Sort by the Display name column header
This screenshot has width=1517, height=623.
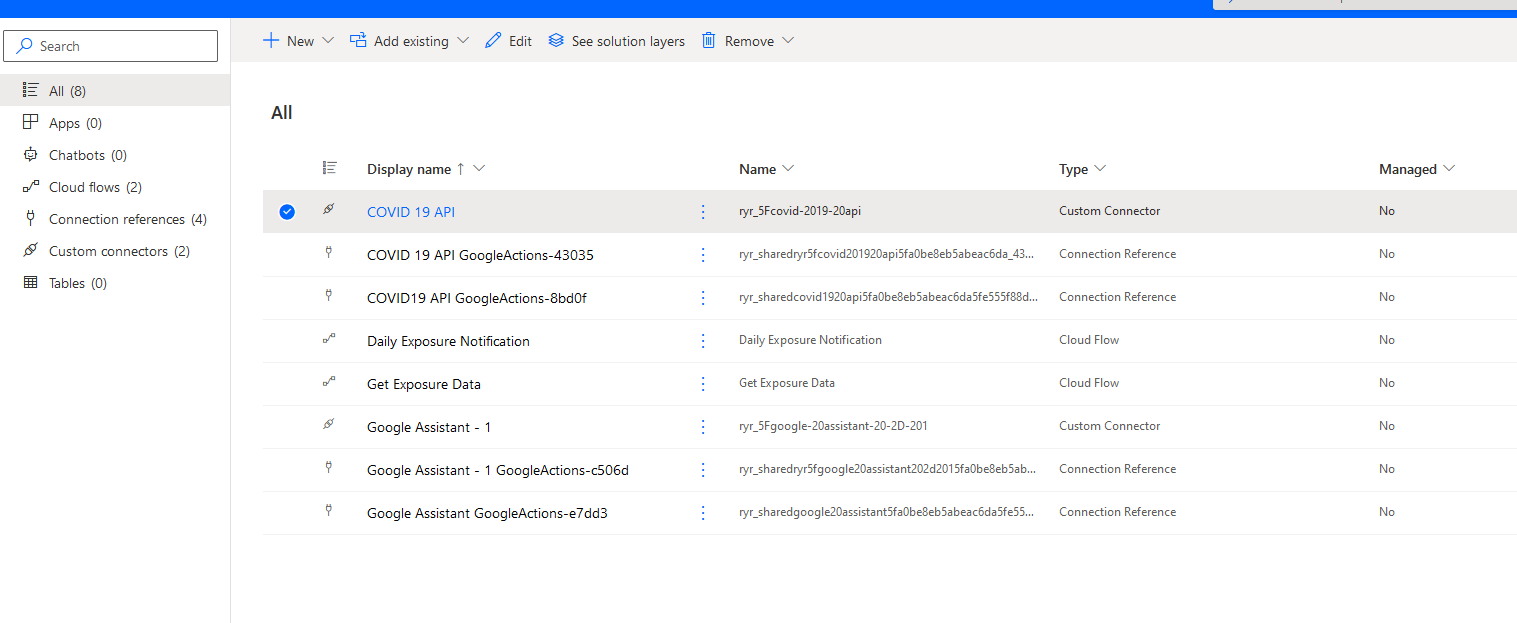(408, 169)
